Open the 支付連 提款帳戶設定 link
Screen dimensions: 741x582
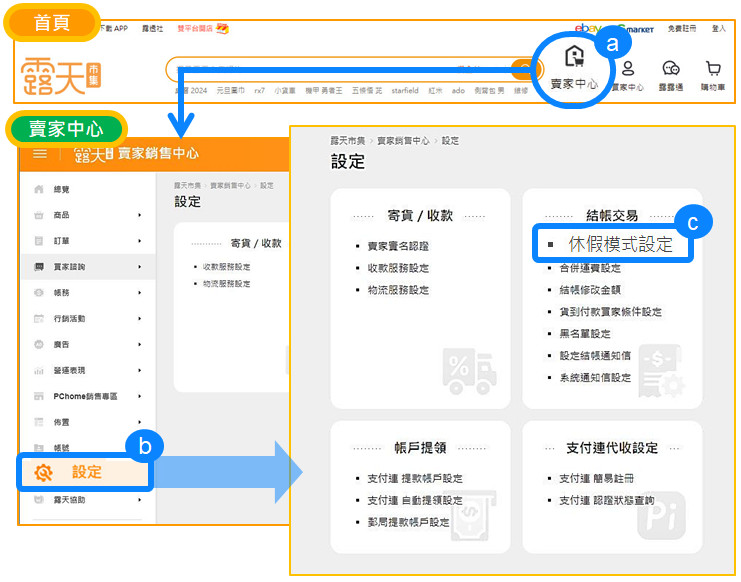click(414, 478)
